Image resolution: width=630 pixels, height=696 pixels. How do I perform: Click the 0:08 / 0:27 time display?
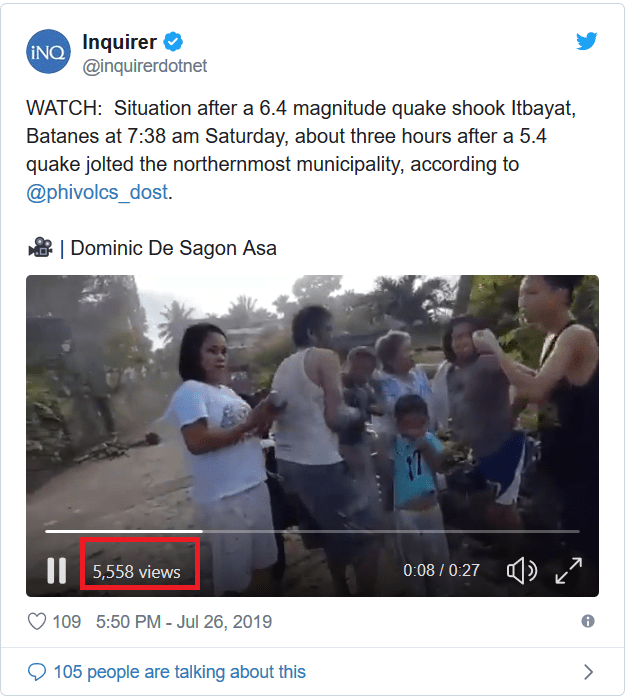pyautogui.click(x=440, y=571)
